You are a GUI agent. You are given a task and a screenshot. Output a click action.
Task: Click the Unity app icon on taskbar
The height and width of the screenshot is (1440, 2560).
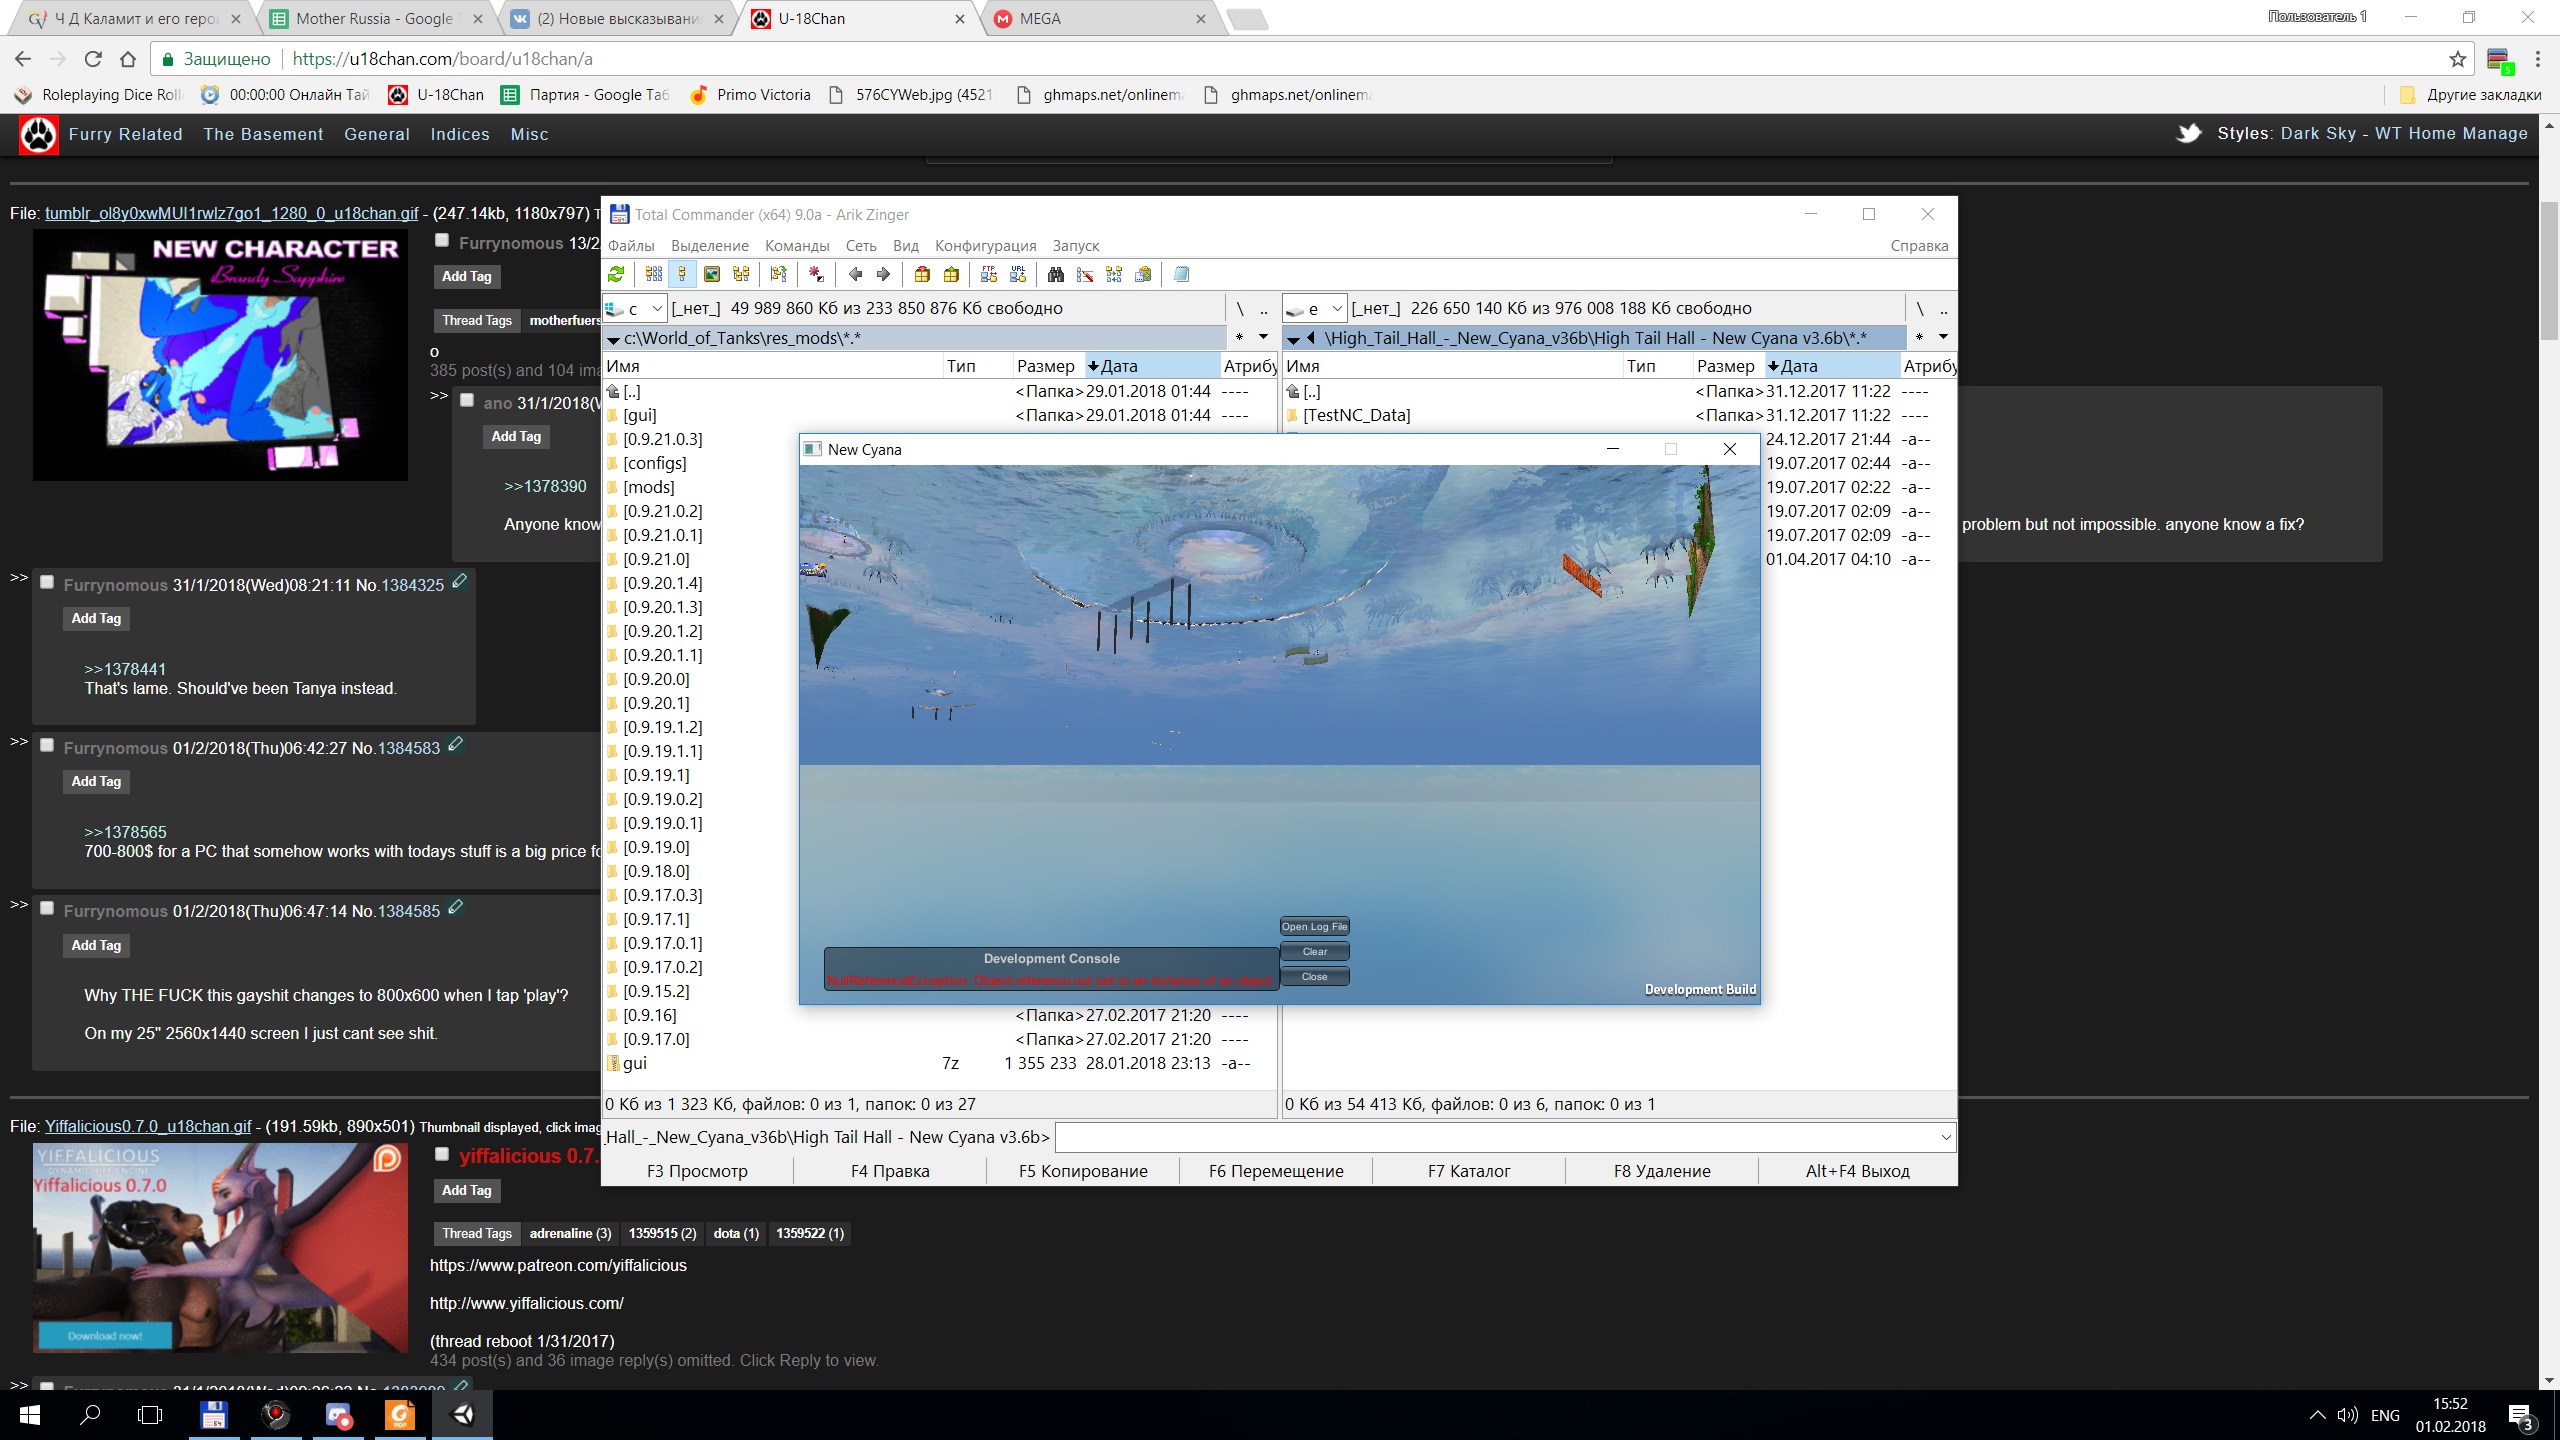[x=462, y=1414]
